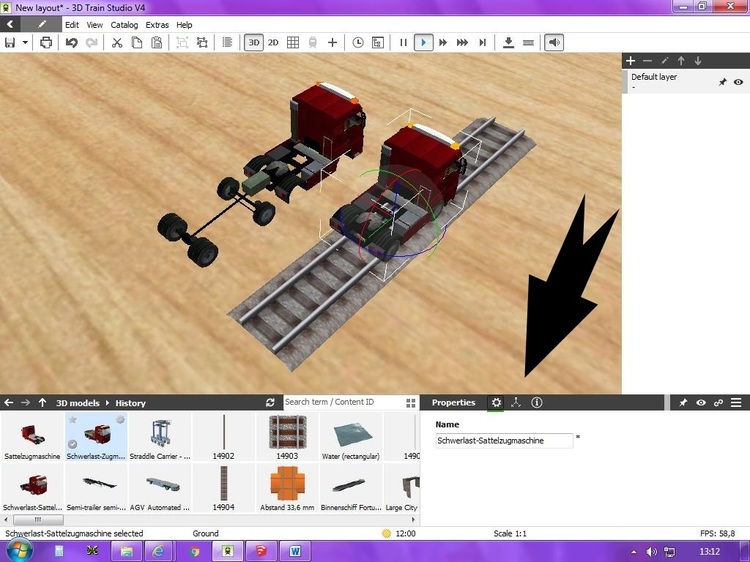
Task: Switch to 2D view mode
Action: [x=273, y=43]
